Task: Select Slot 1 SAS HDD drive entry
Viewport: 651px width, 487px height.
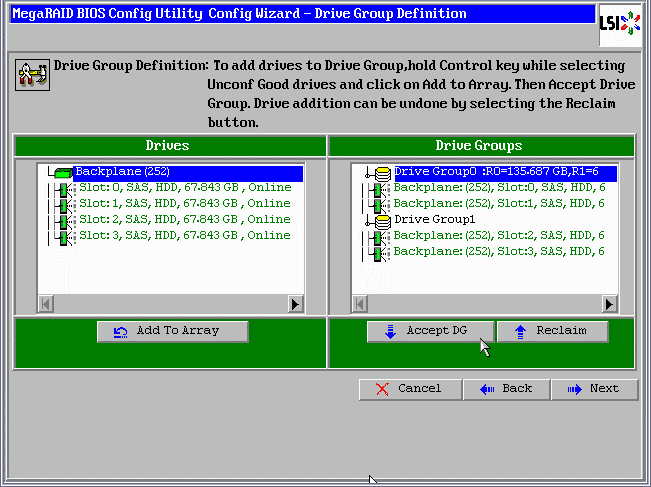Action: (x=184, y=204)
